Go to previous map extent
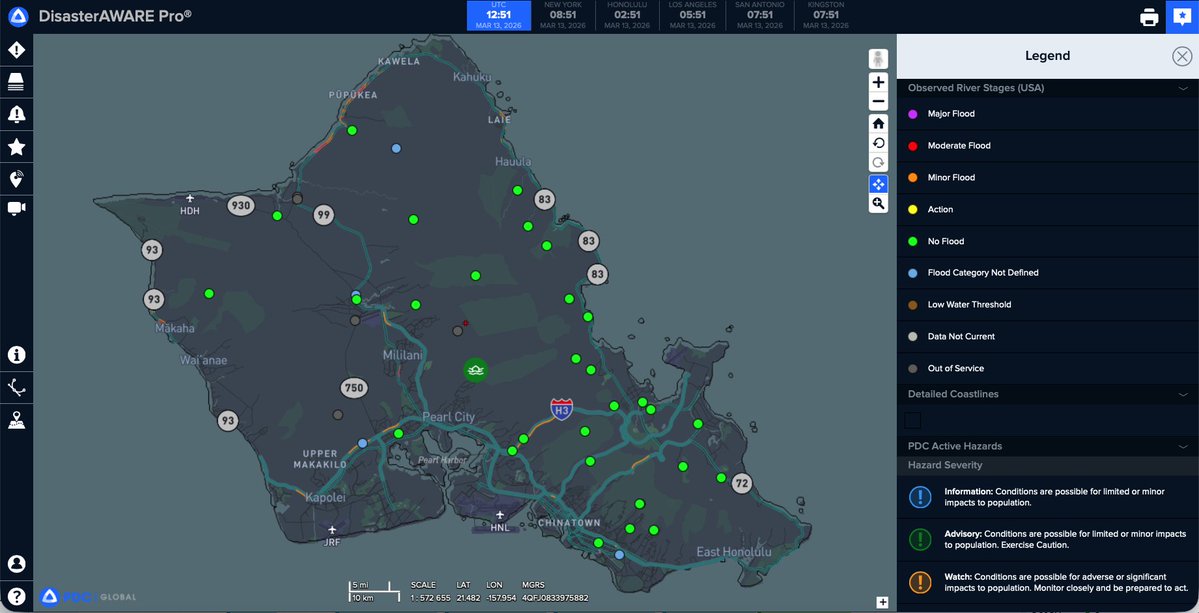The height and width of the screenshot is (613, 1199). pyautogui.click(x=879, y=143)
